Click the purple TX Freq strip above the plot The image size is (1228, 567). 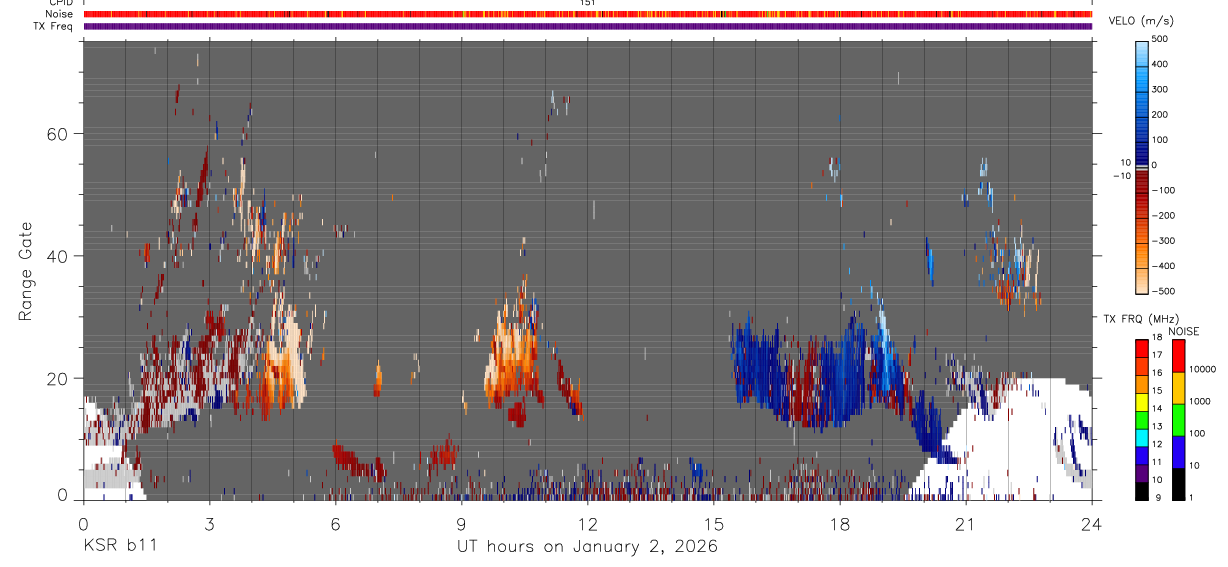[x=587, y=26]
